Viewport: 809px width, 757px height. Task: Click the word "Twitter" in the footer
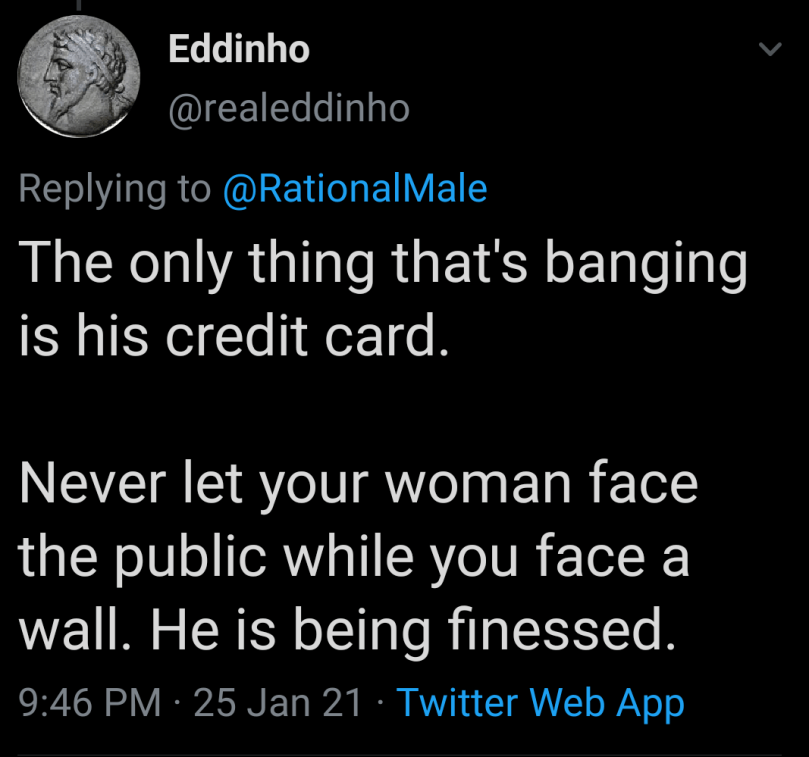(x=459, y=703)
